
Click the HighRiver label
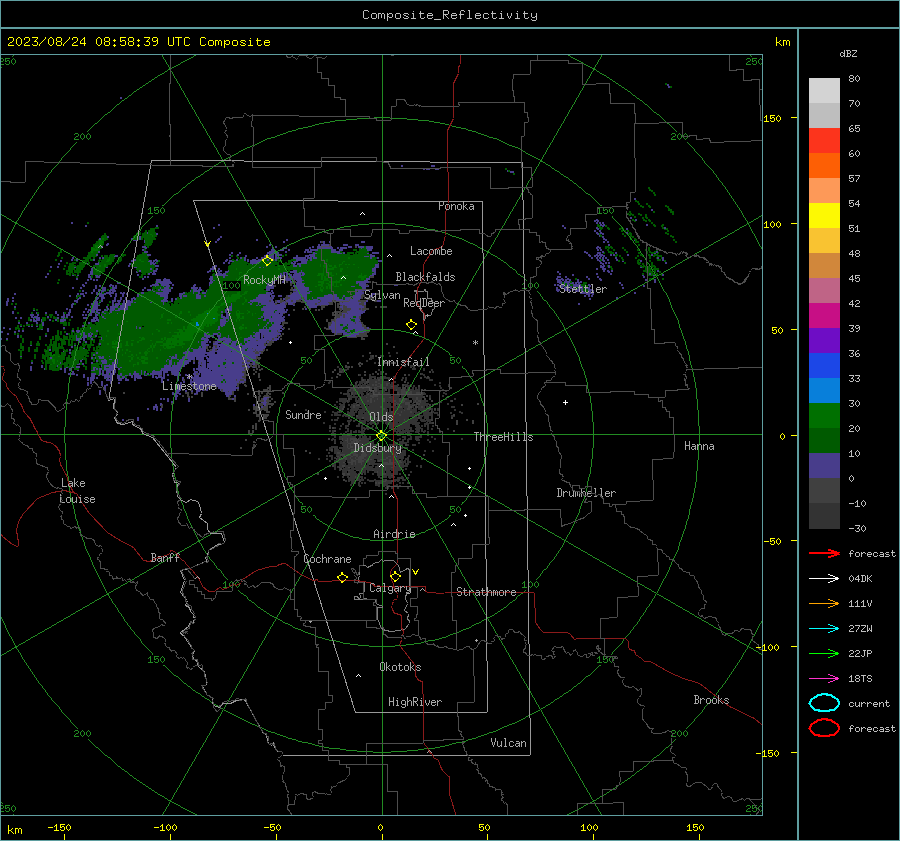pos(415,702)
